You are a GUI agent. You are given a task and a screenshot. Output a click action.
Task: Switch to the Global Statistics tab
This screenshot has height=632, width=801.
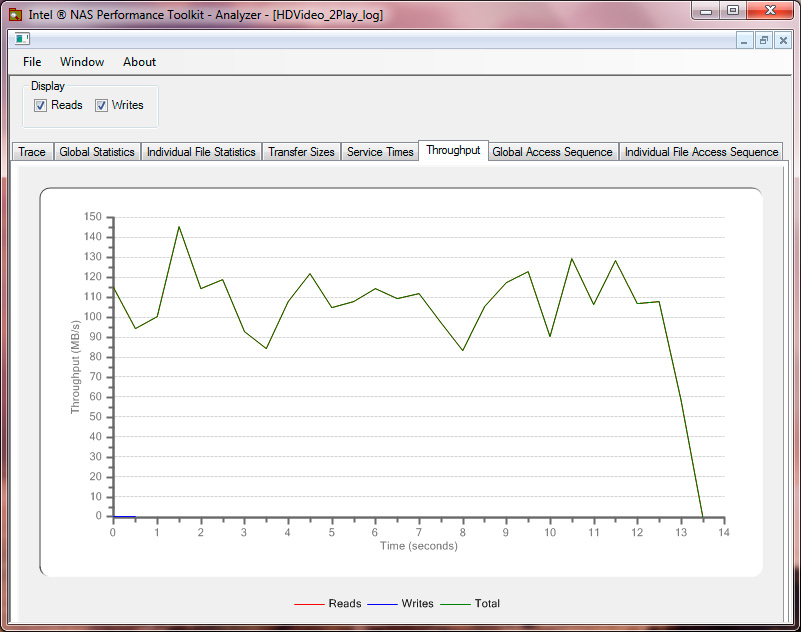tap(97, 152)
